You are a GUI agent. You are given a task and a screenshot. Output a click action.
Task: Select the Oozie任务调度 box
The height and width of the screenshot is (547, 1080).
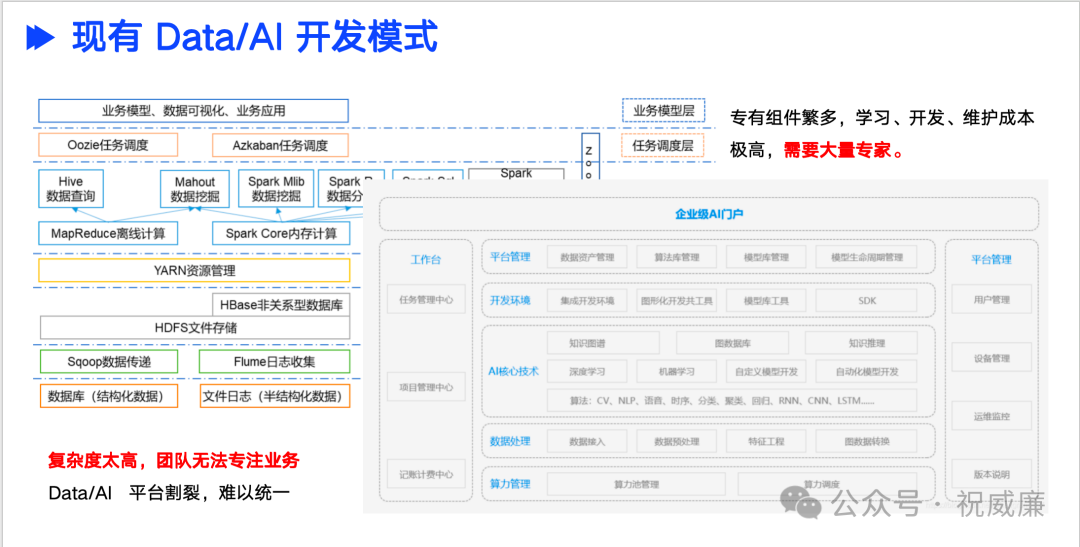[x=108, y=146]
